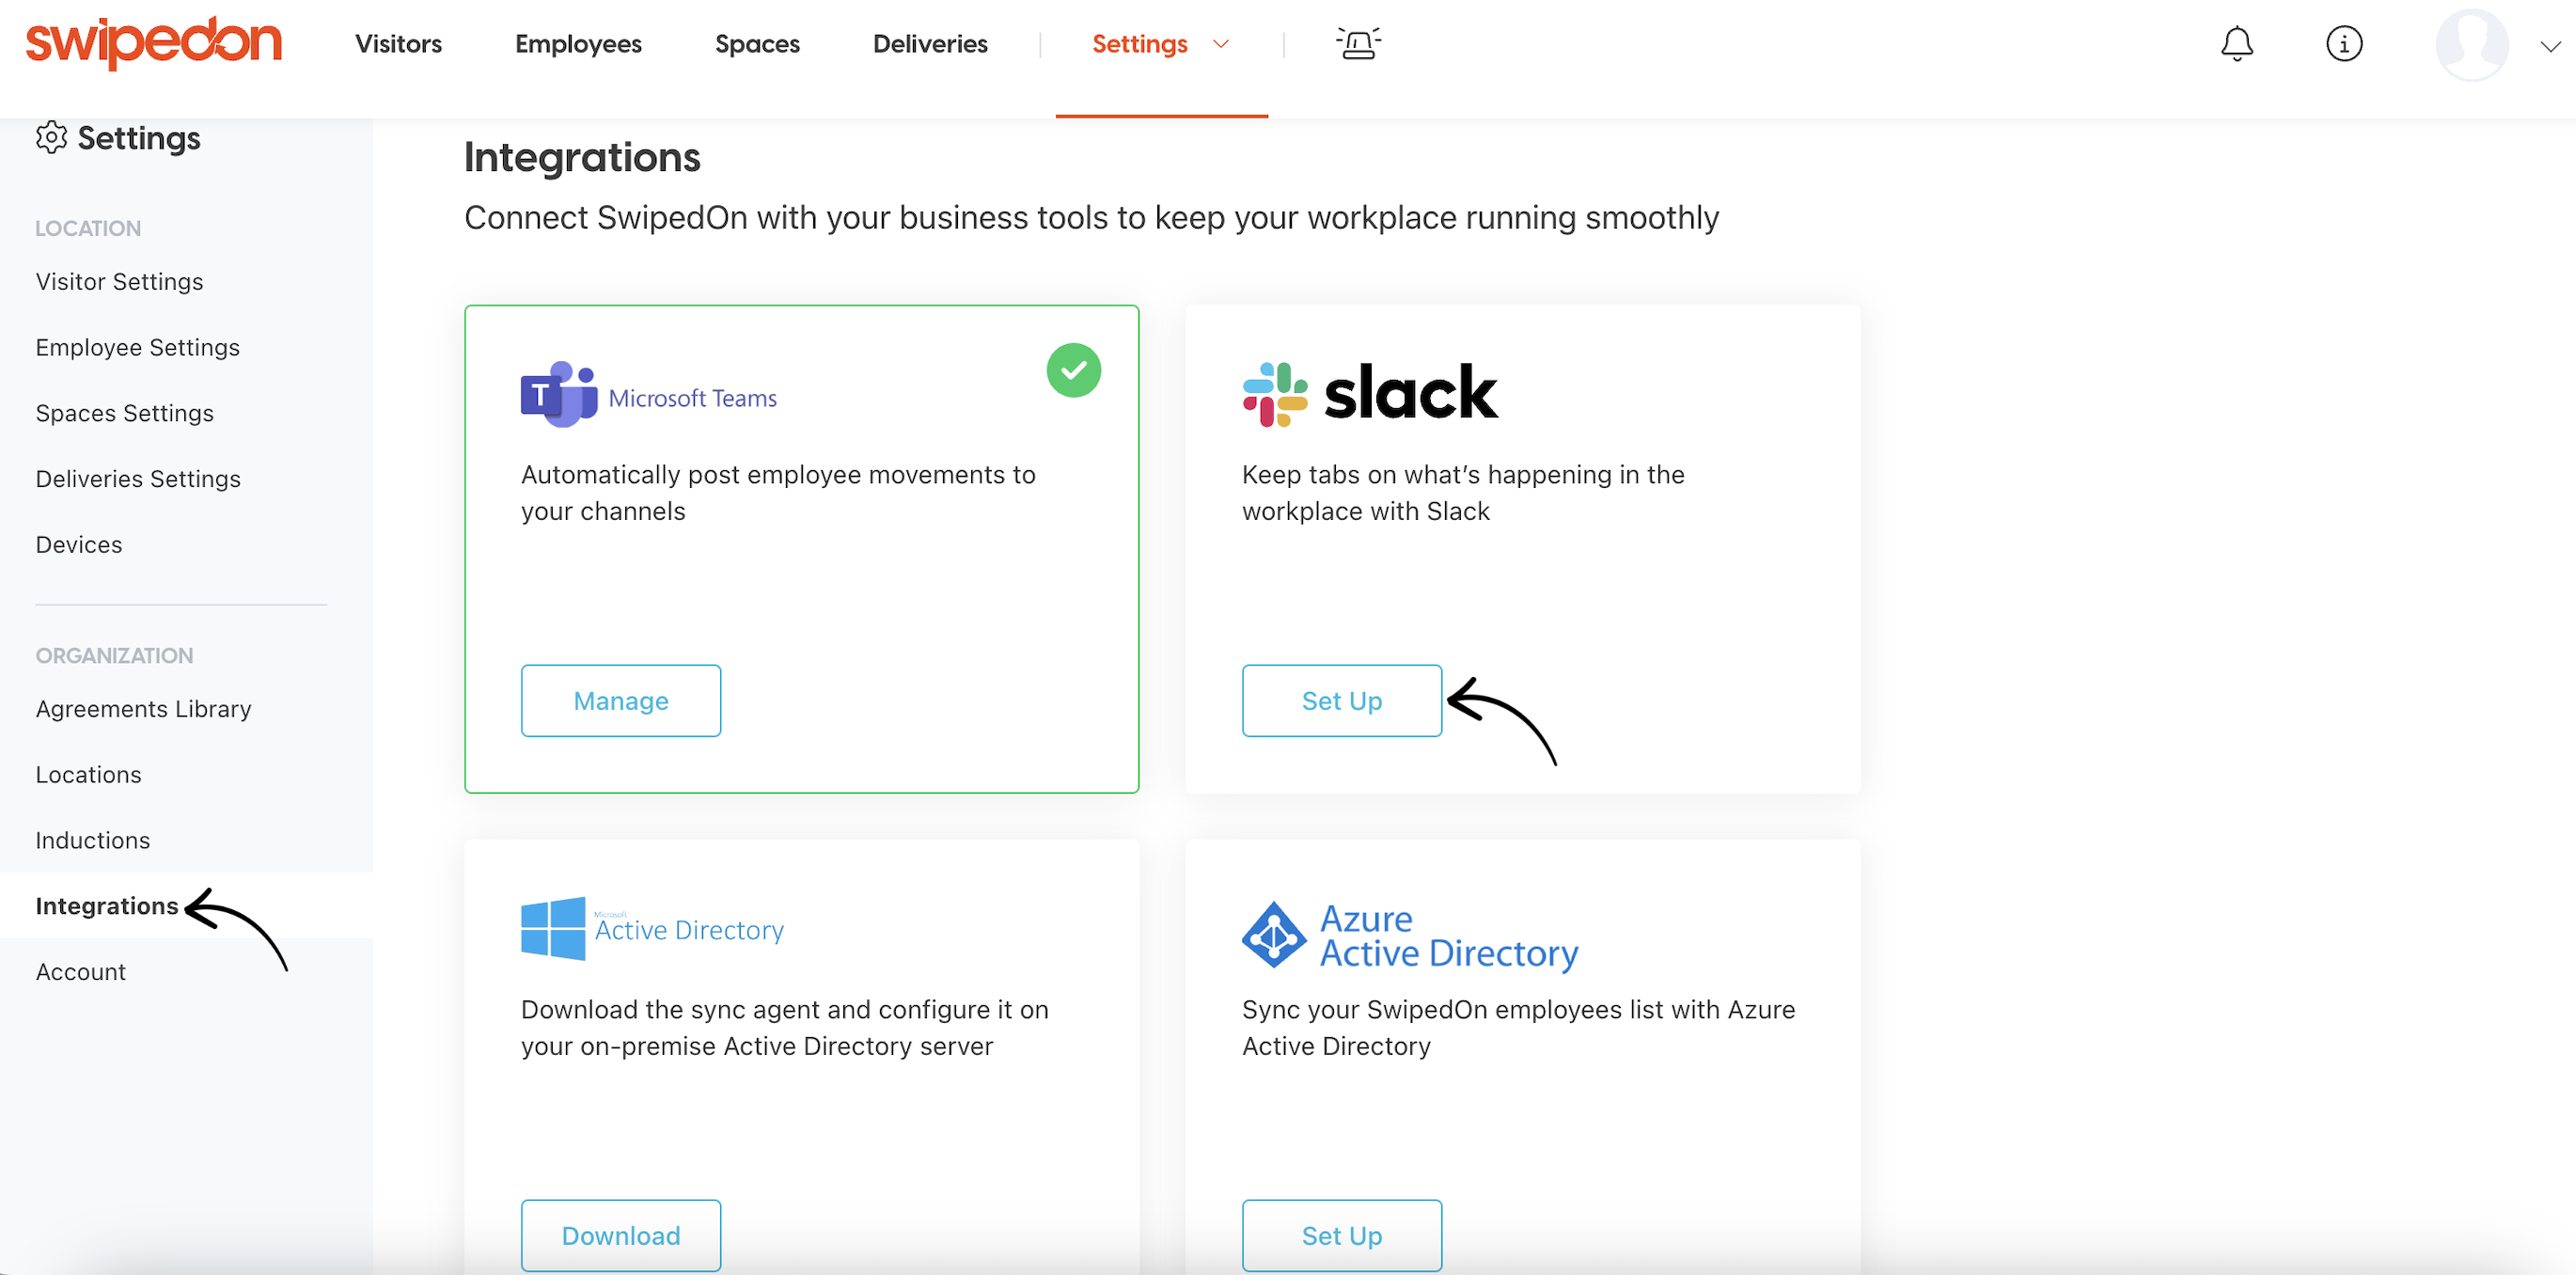Open the emergency alarm light icon
This screenshot has height=1275, width=2576.
[x=1358, y=43]
